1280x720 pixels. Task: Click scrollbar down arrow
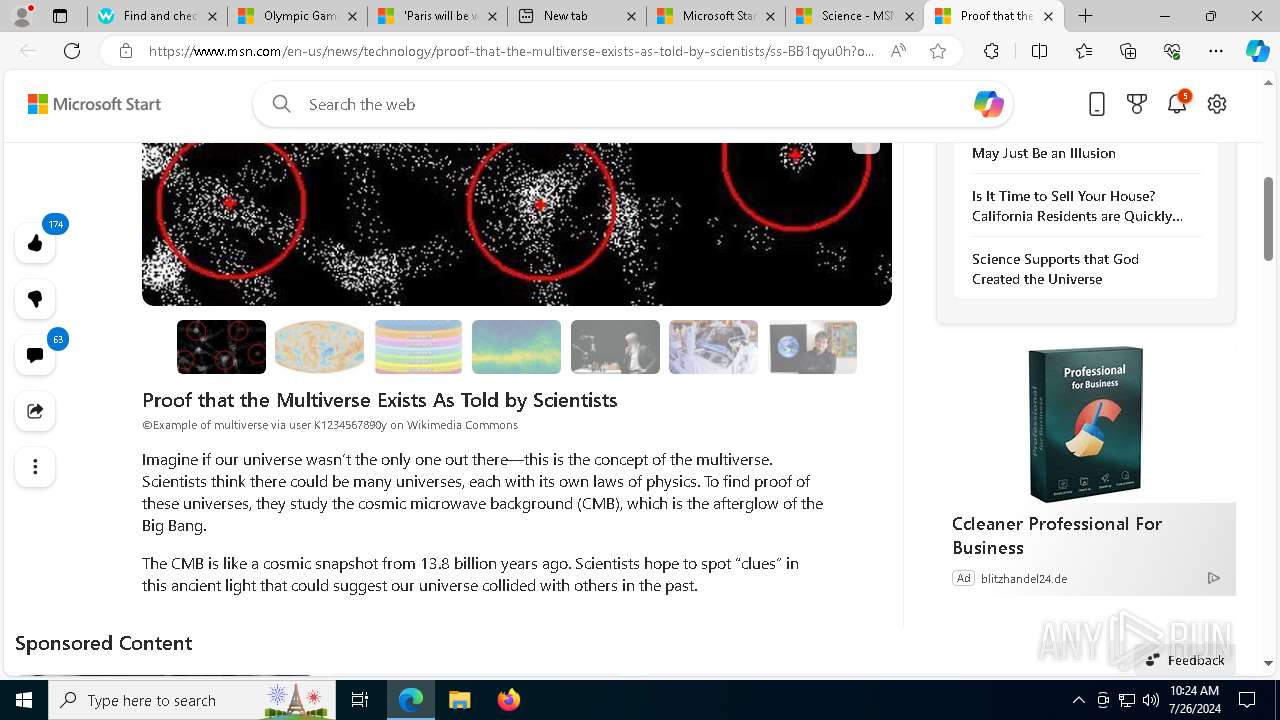1269,662
